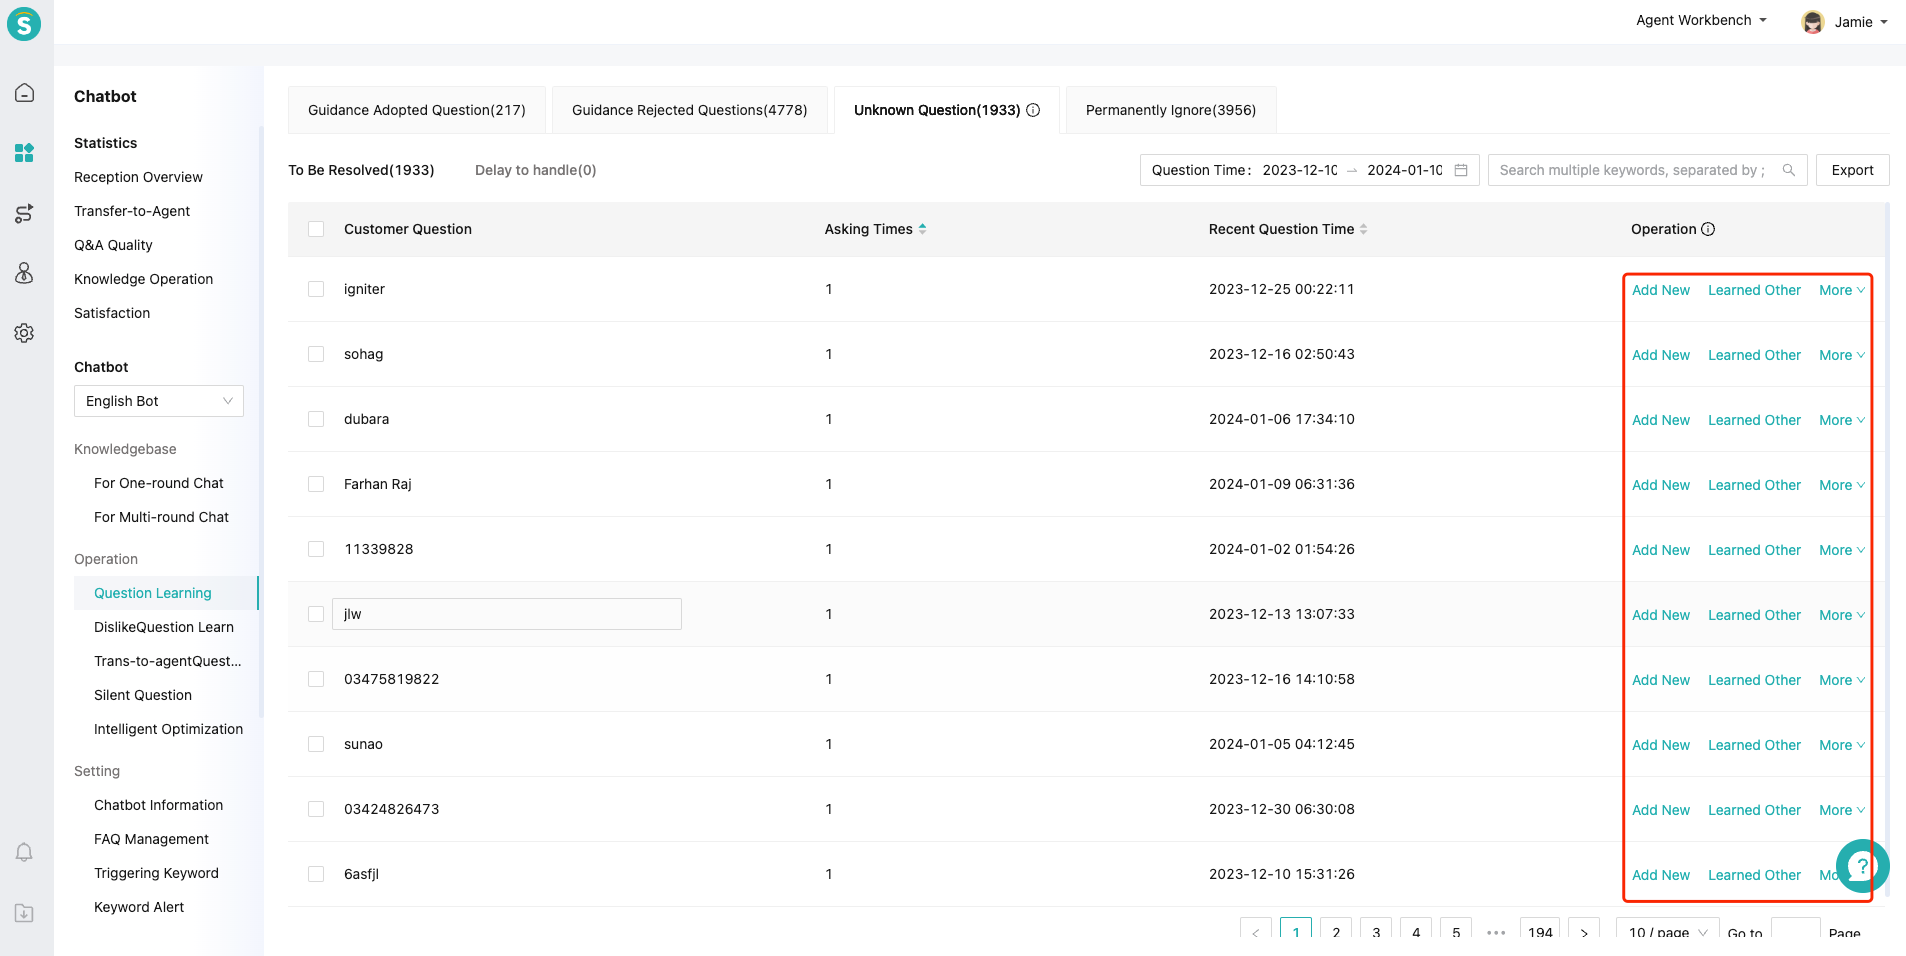1906x956 pixels.
Task: Expand More menu for igniter row
Action: (1842, 290)
